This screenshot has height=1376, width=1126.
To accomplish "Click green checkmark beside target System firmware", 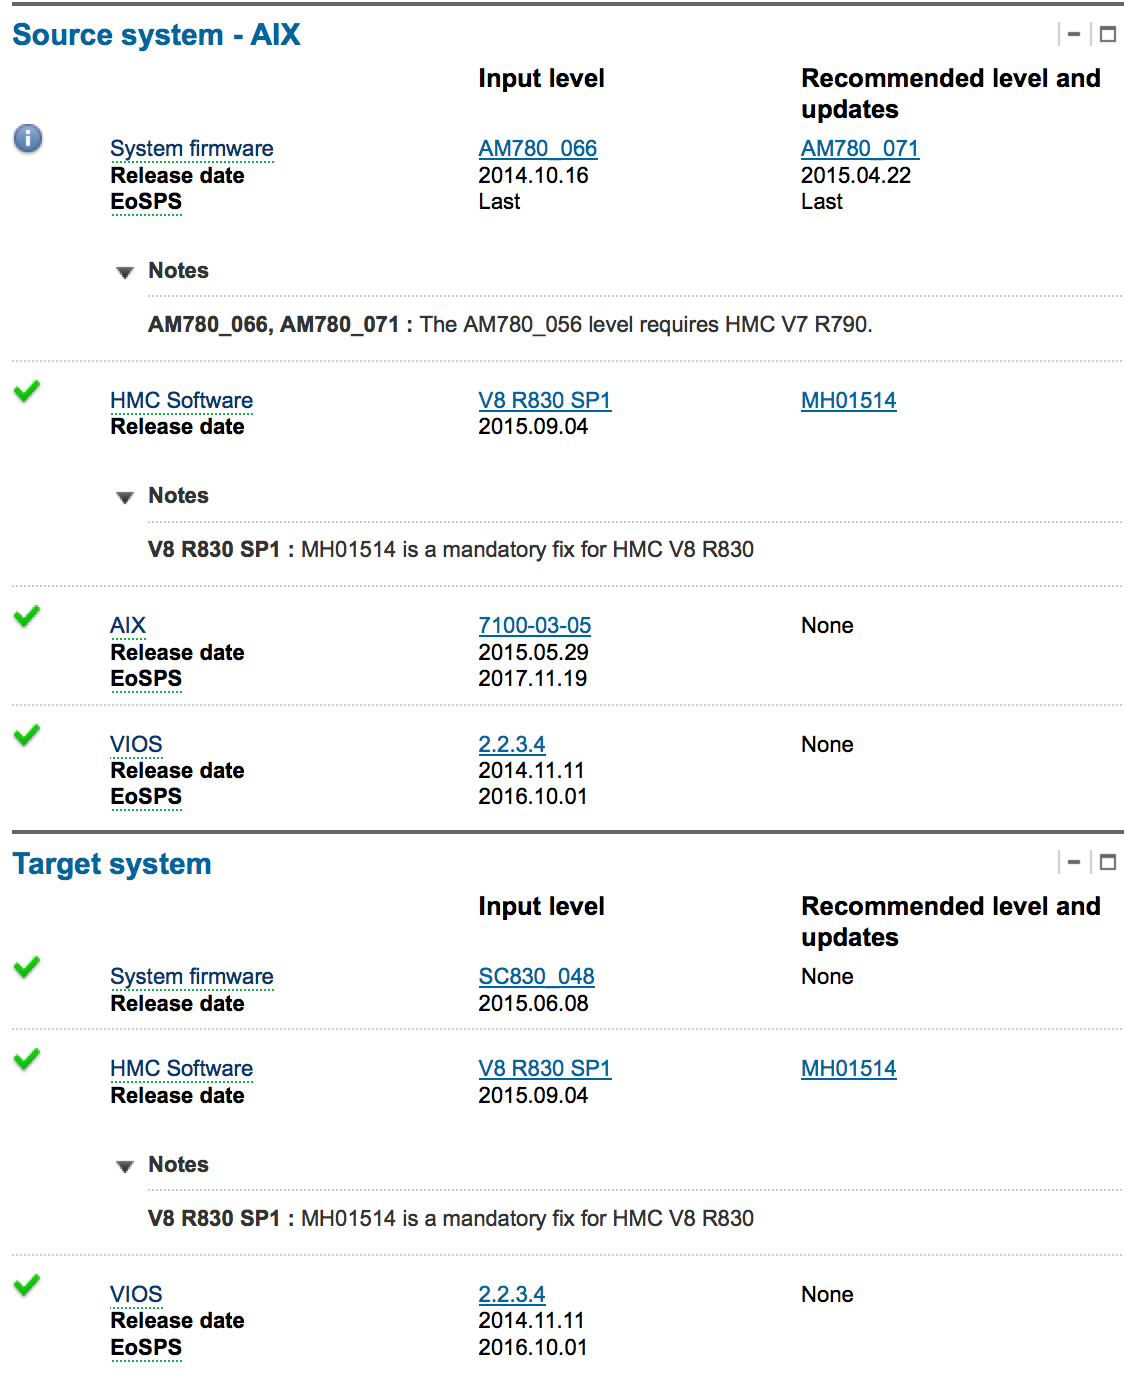I will tap(27, 967).
